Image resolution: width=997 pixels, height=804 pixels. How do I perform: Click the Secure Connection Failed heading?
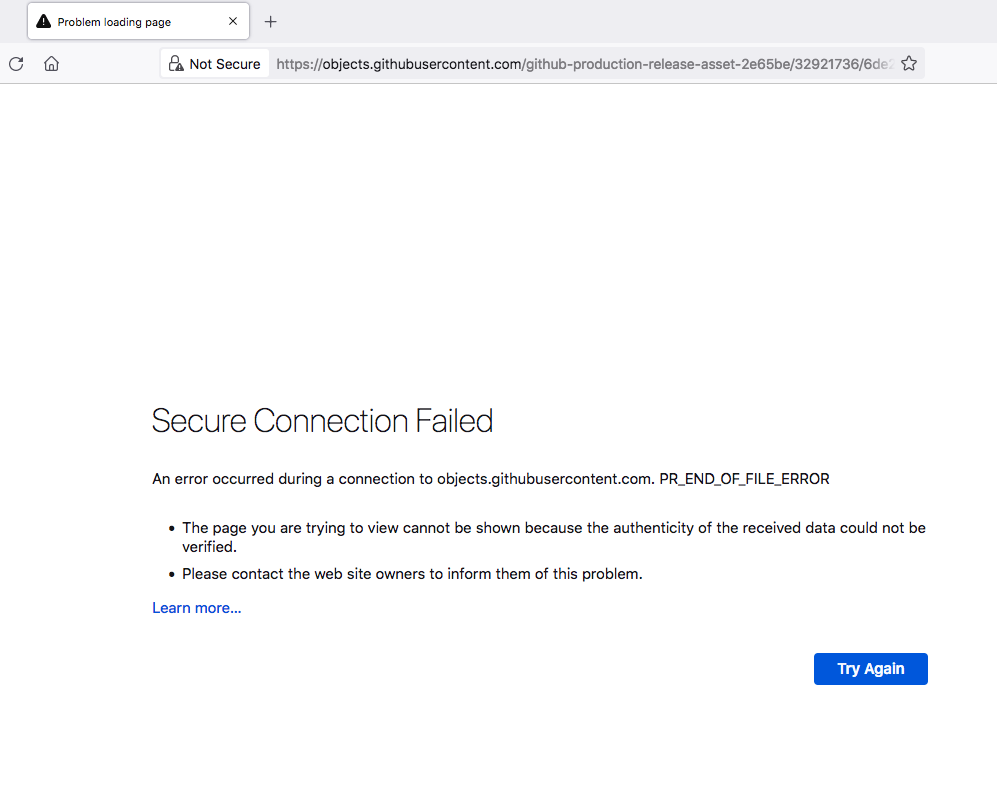tap(322, 421)
